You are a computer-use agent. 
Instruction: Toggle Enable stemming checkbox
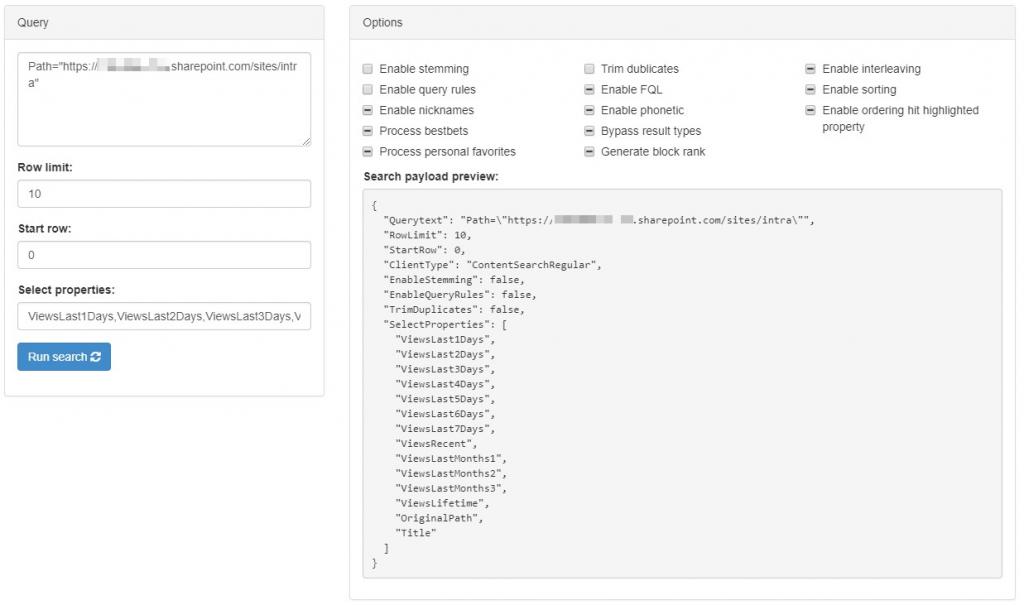pyautogui.click(x=368, y=69)
